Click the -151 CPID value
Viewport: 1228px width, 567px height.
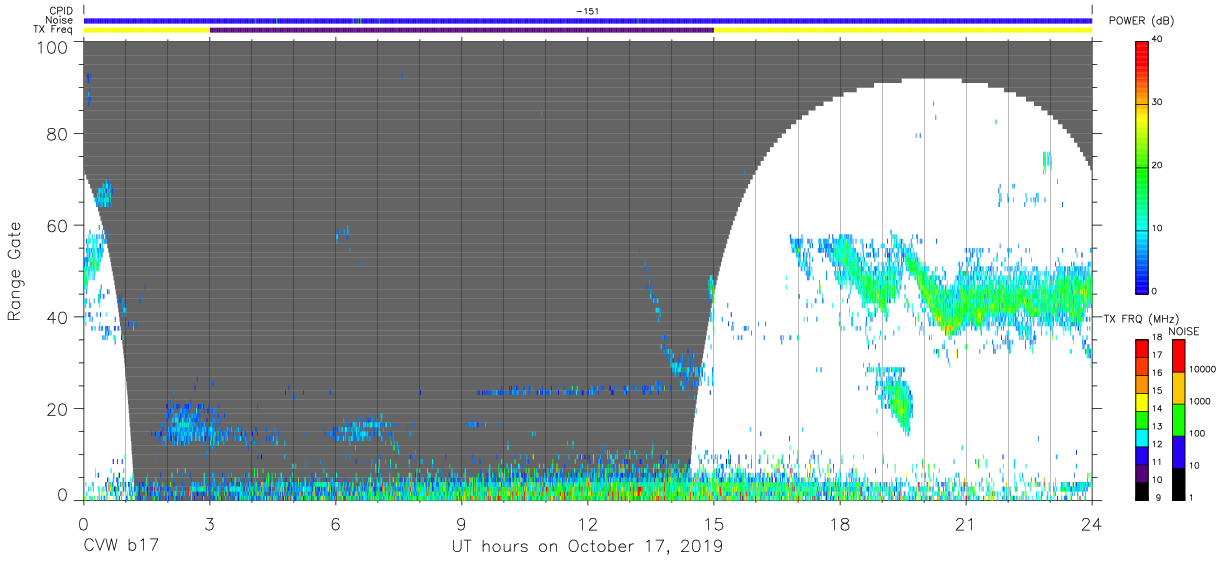point(587,10)
